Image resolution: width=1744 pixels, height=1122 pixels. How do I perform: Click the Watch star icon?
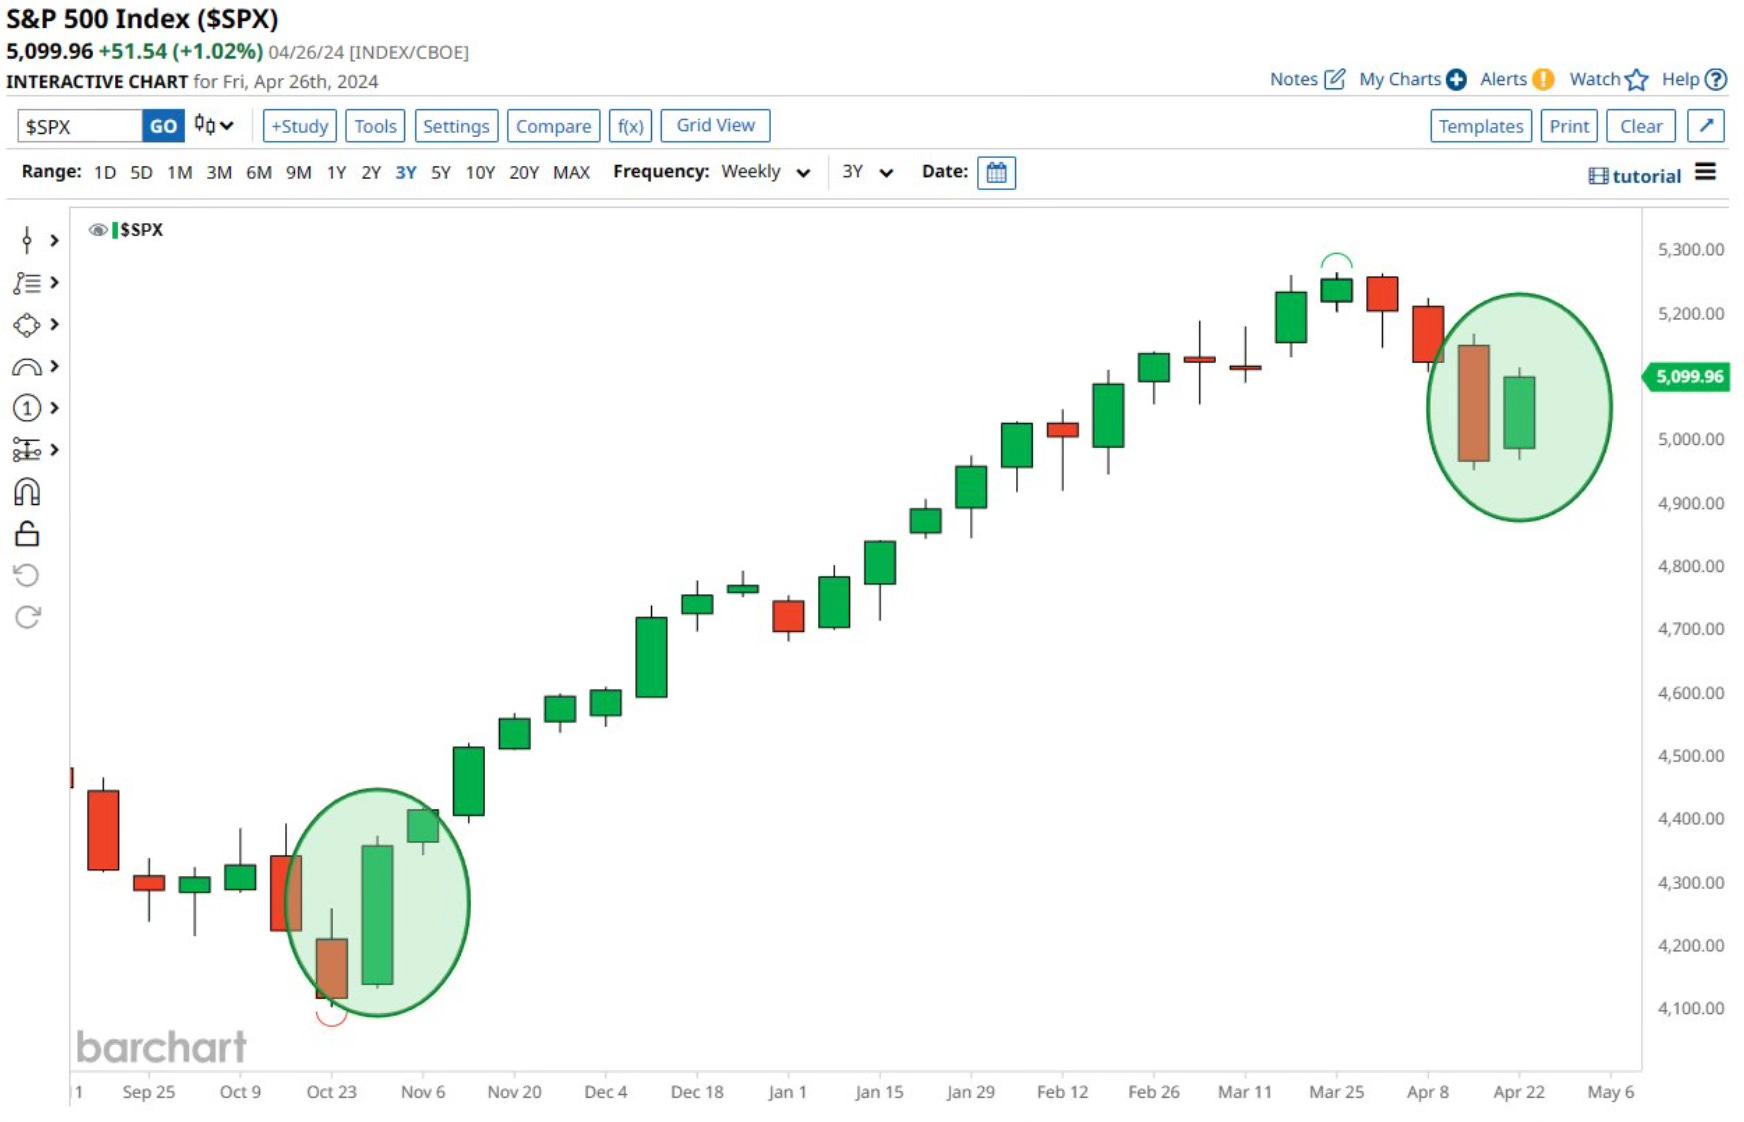click(x=1637, y=79)
